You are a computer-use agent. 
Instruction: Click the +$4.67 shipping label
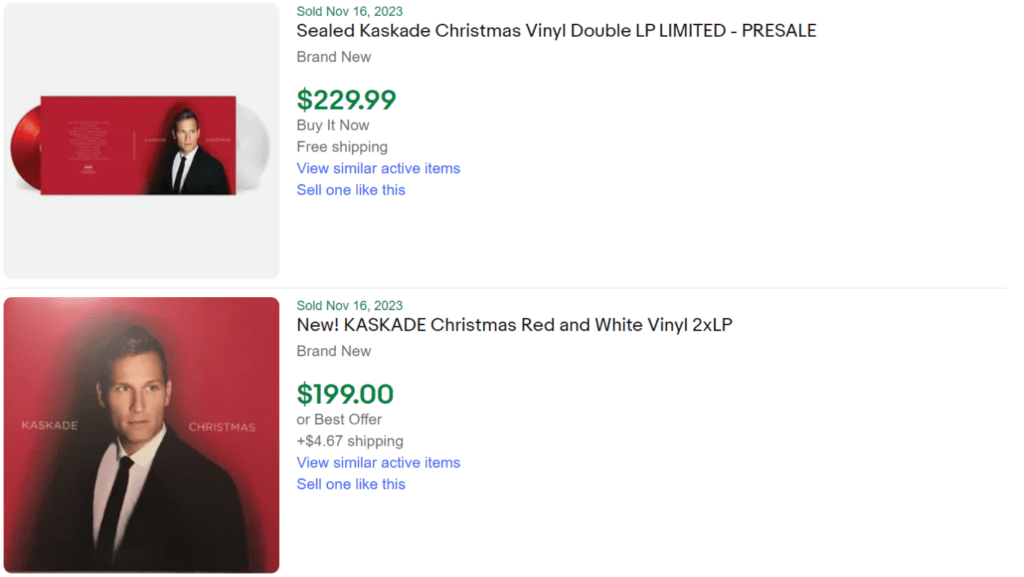tap(349, 441)
